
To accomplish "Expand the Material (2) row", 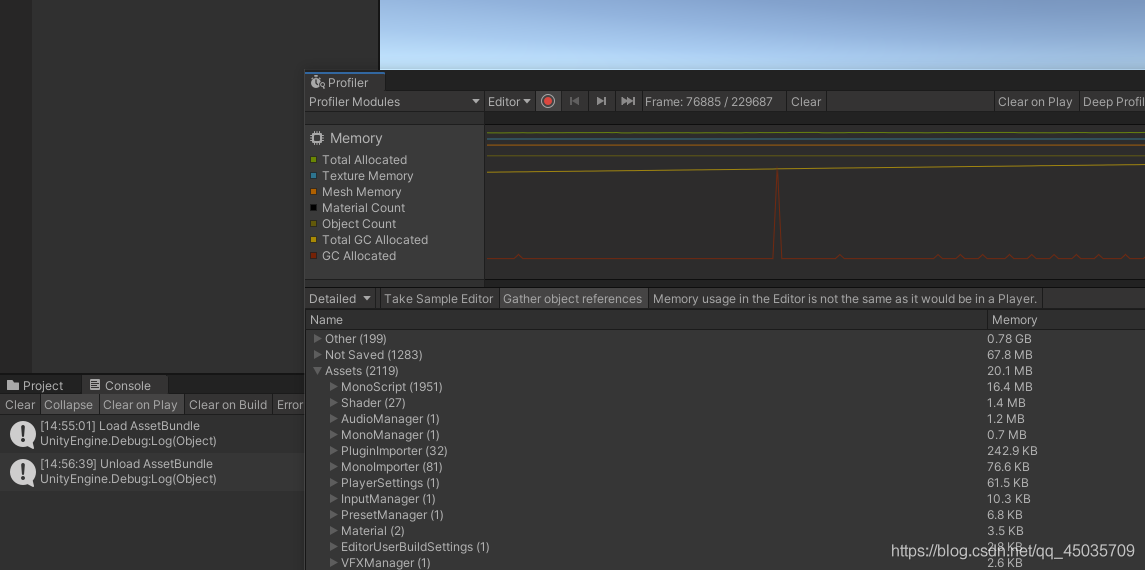I will (334, 531).
